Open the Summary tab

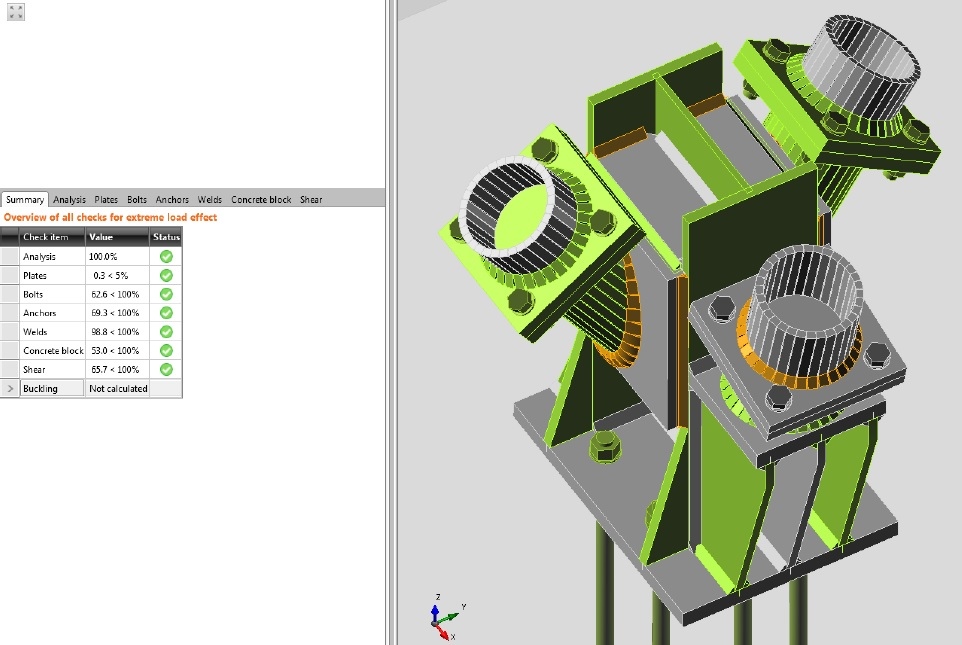click(25, 199)
